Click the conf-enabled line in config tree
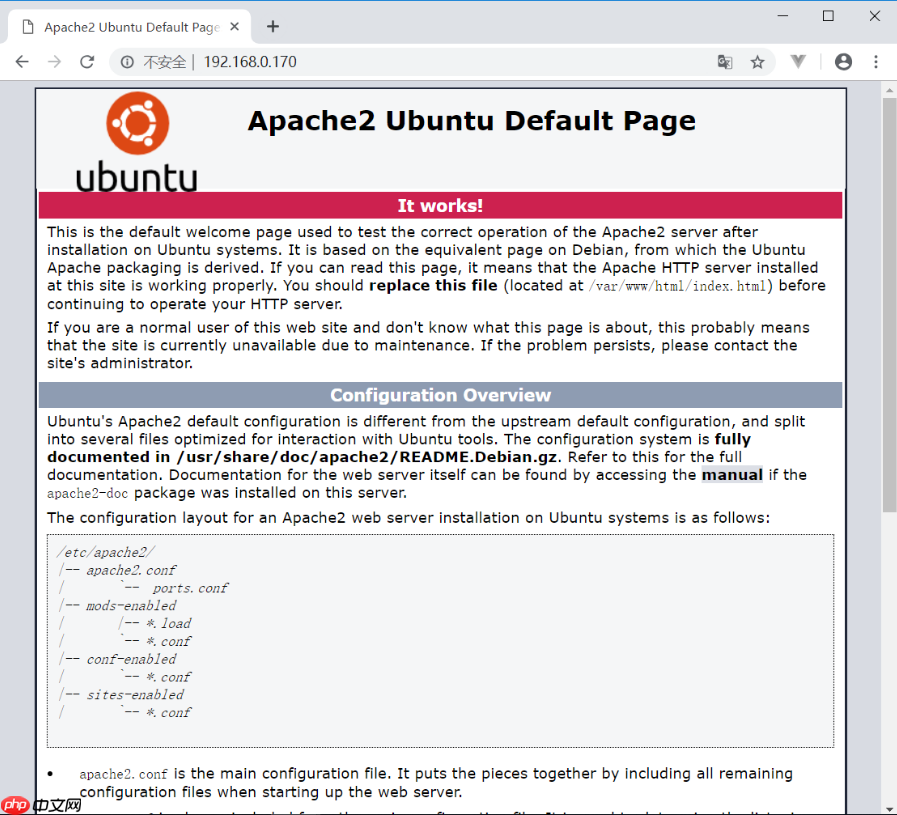 (x=131, y=659)
